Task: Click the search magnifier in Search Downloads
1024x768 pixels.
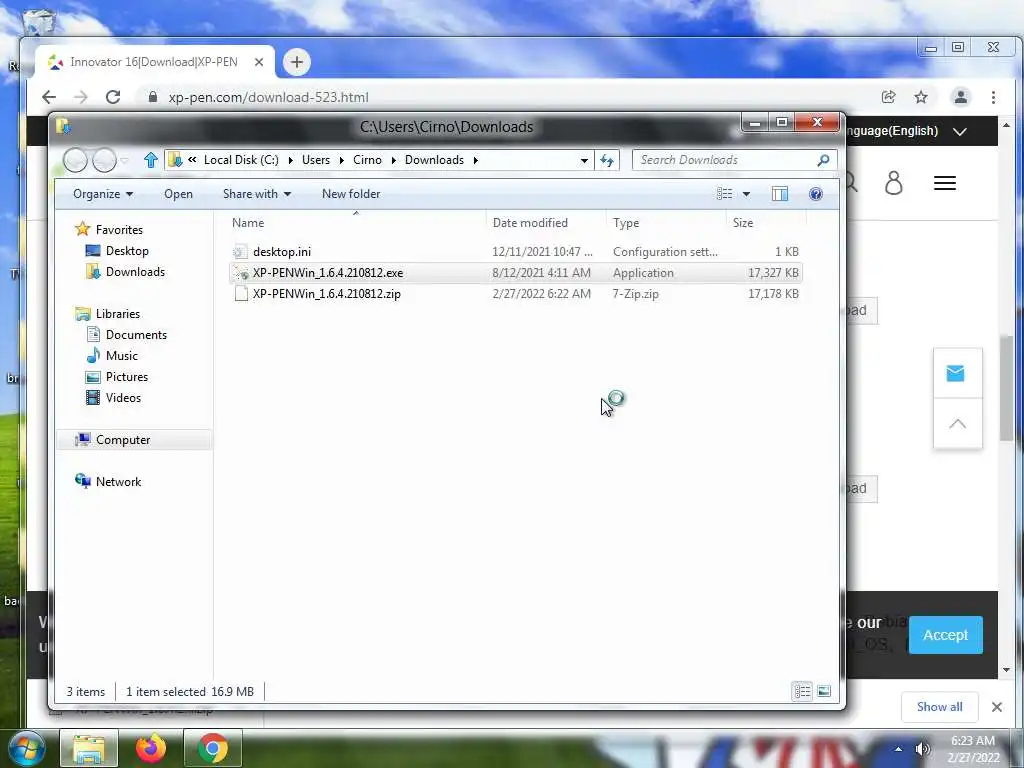Action: coord(824,160)
